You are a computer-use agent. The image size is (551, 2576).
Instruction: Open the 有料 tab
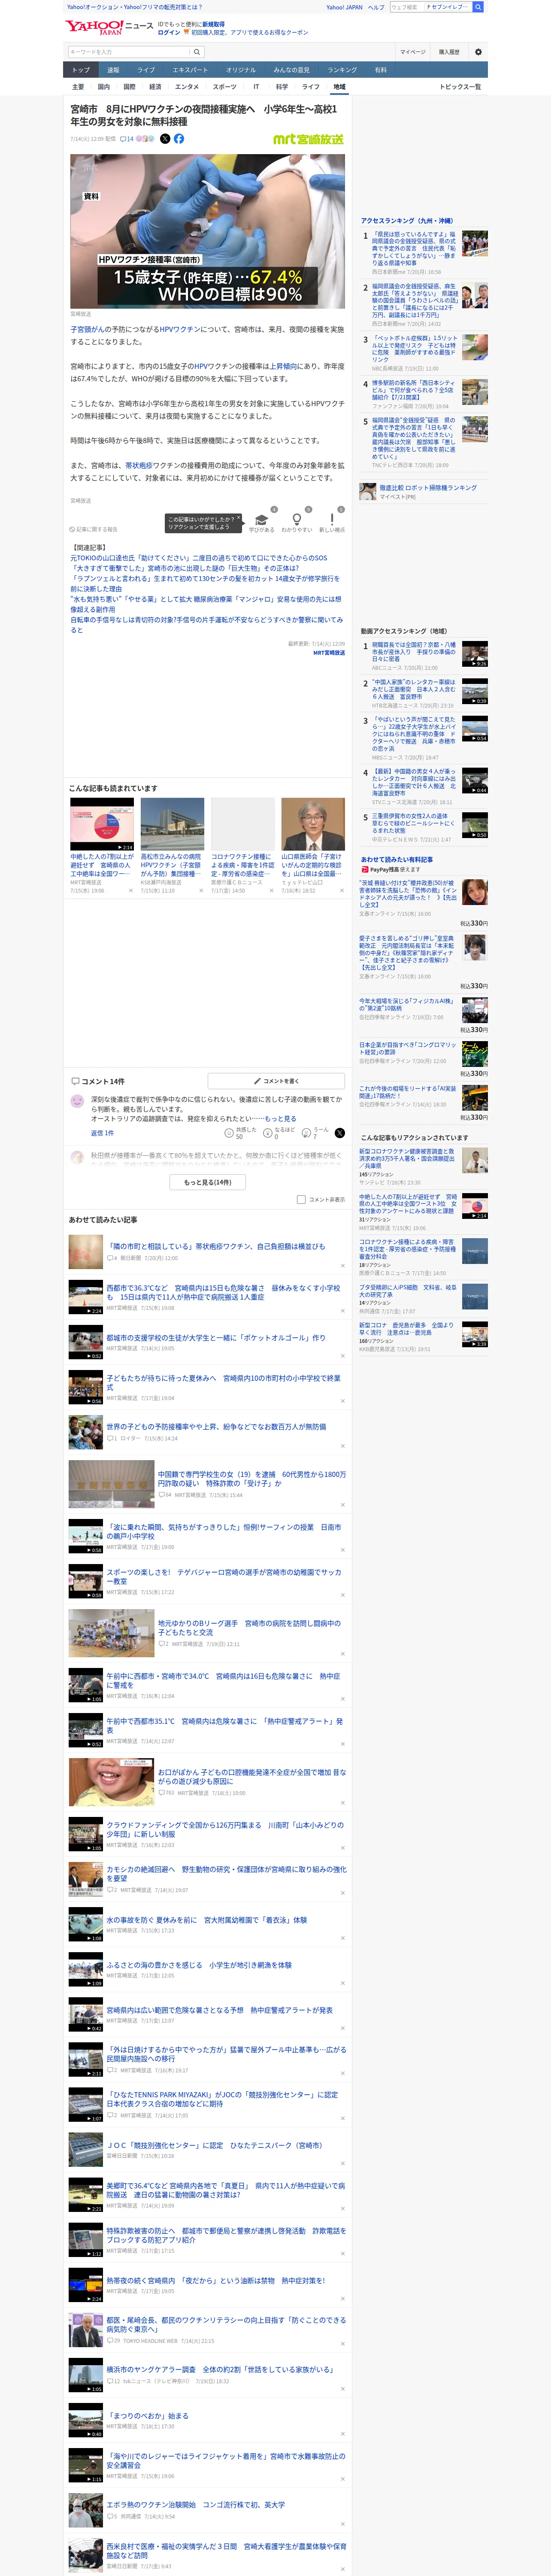pos(381,70)
